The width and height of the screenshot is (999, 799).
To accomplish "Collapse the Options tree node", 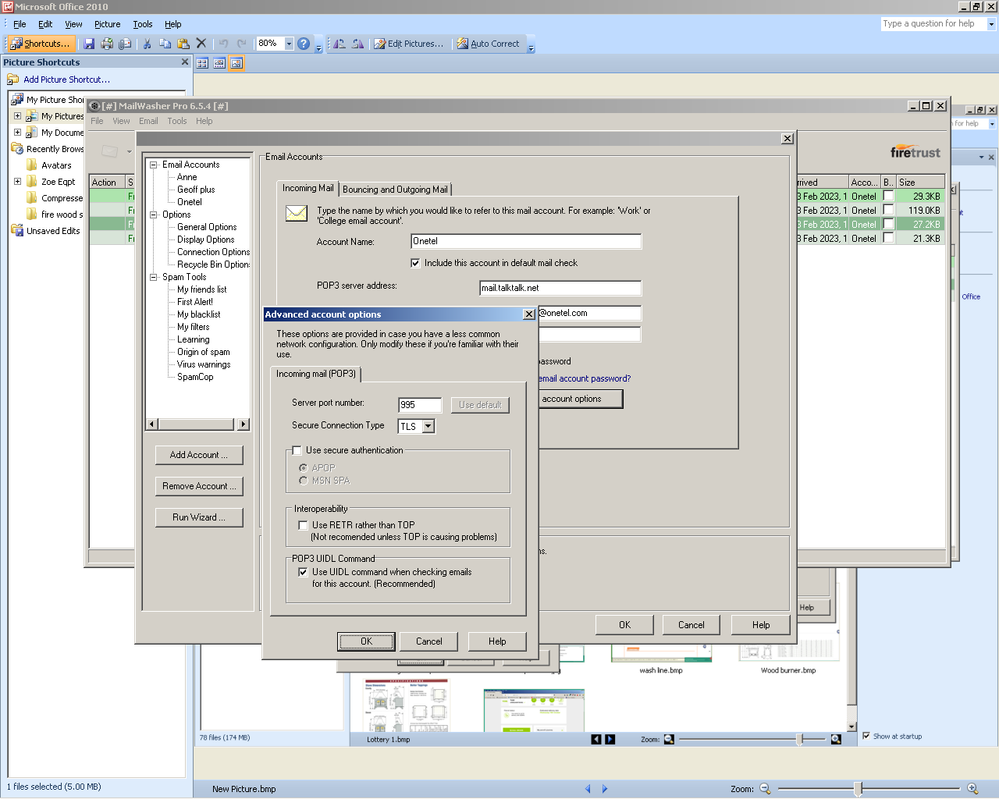I will point(154,215).
